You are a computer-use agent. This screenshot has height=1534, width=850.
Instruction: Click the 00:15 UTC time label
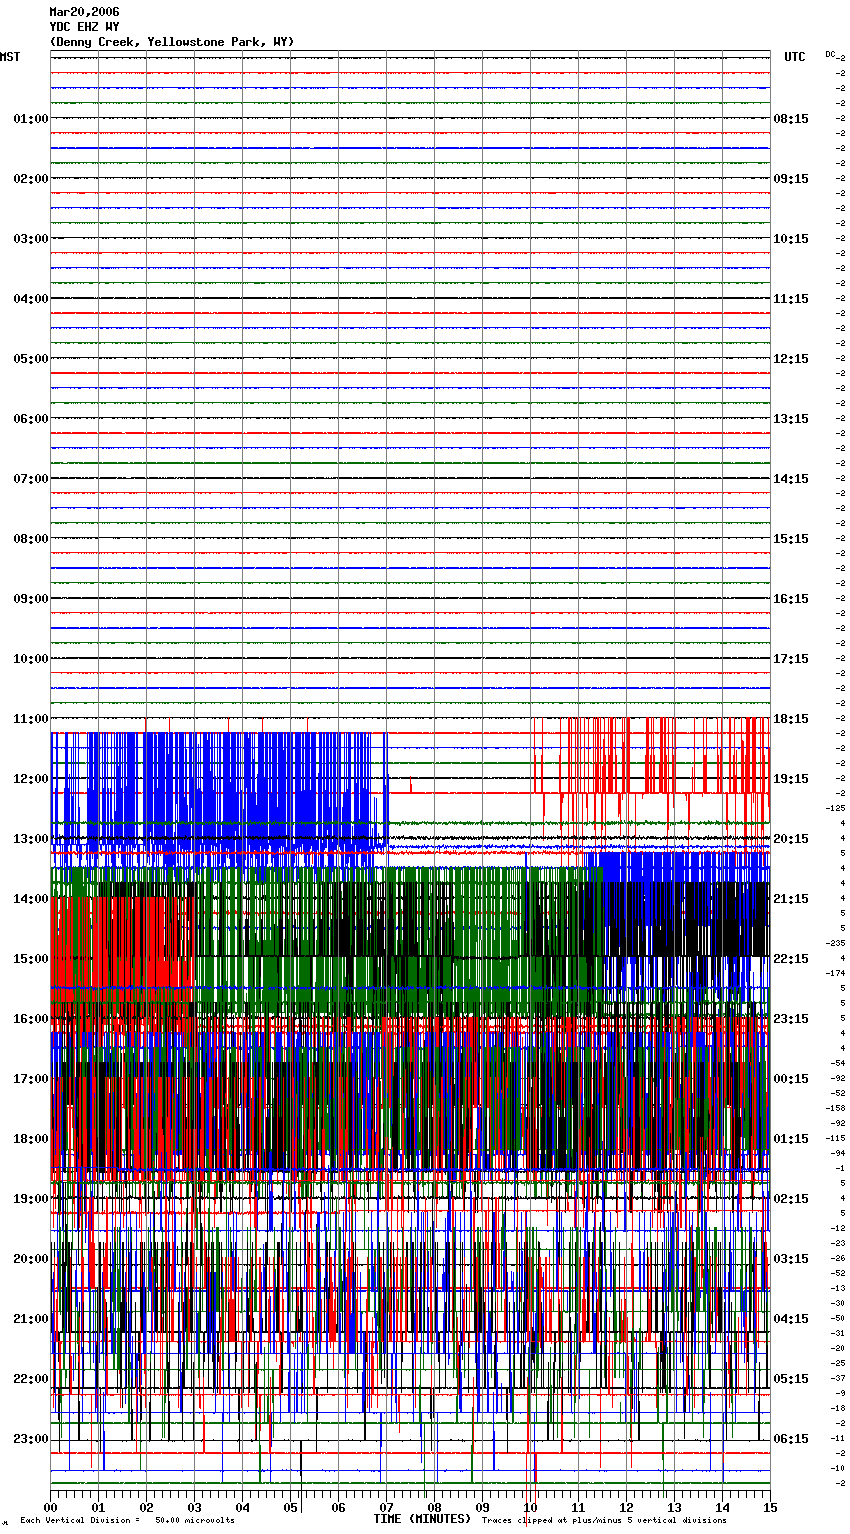(x=791, y=1079)
